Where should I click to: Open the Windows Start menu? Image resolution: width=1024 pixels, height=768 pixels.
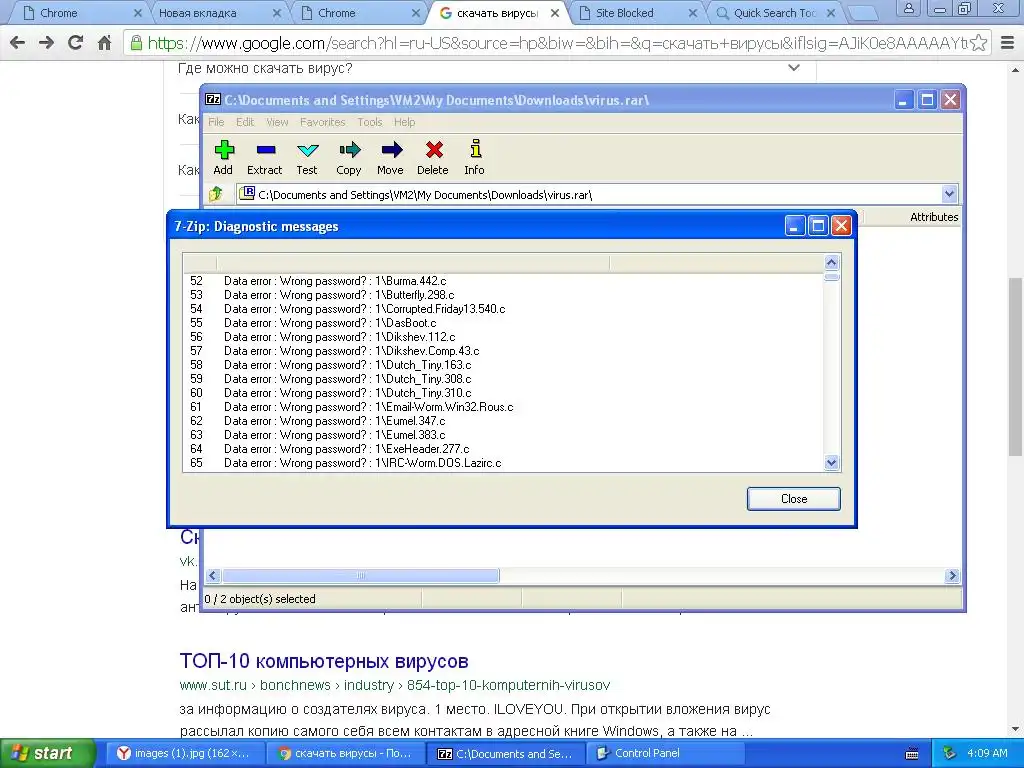[46, 753]
